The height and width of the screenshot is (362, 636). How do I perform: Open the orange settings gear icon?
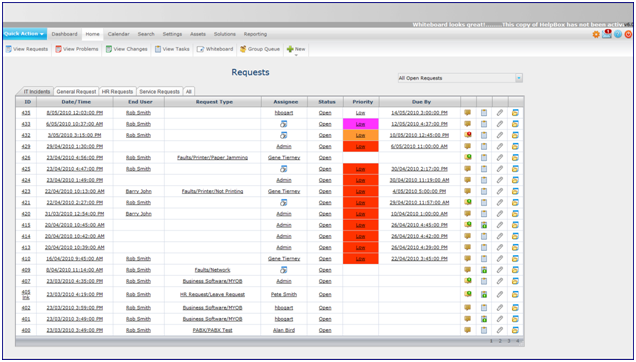(596, 34)
